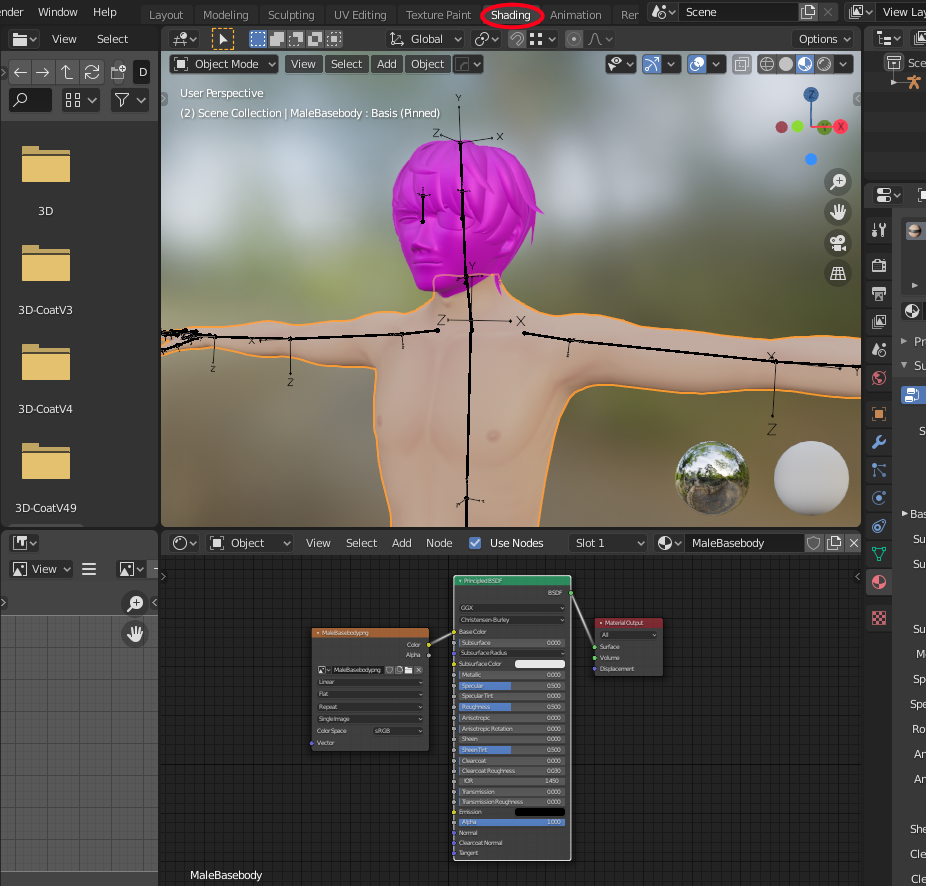Open the Scene properties tab
The width and height of the screenshot is (926, 886).
(879, 350)
